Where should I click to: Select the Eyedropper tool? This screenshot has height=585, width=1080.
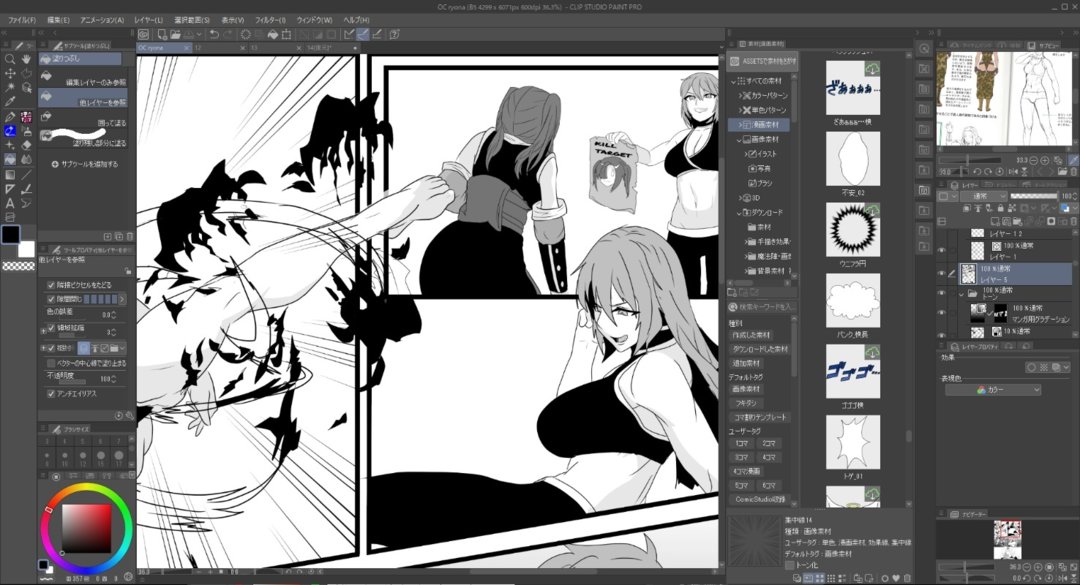coord(10,103)
